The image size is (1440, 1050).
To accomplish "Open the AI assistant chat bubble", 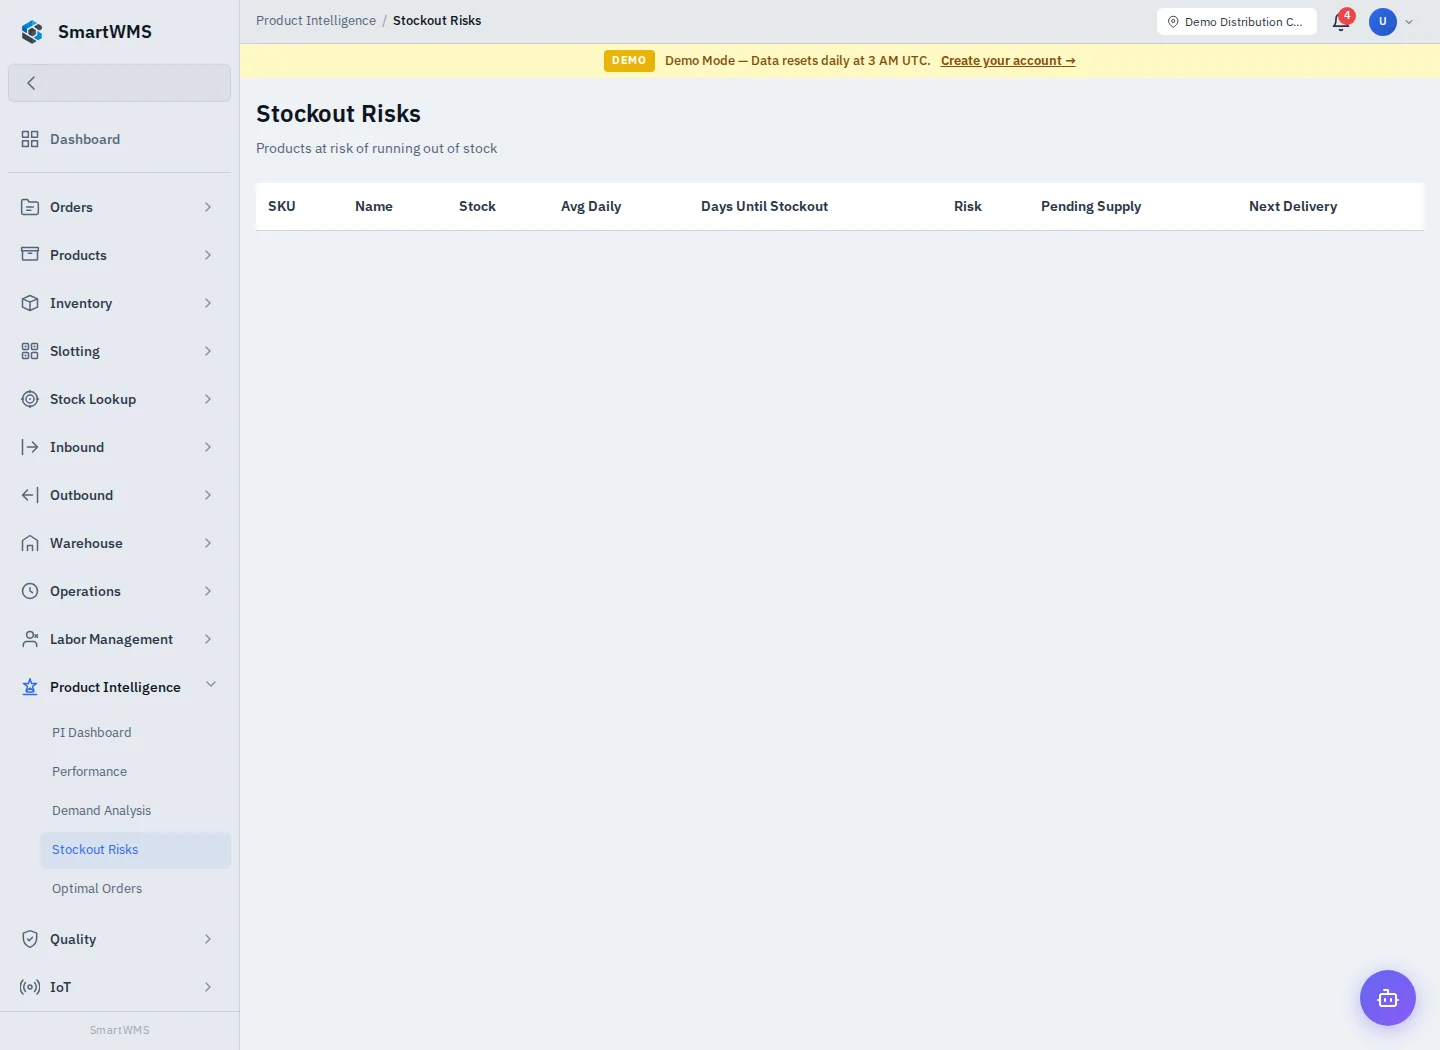I will coord(1388,998).
